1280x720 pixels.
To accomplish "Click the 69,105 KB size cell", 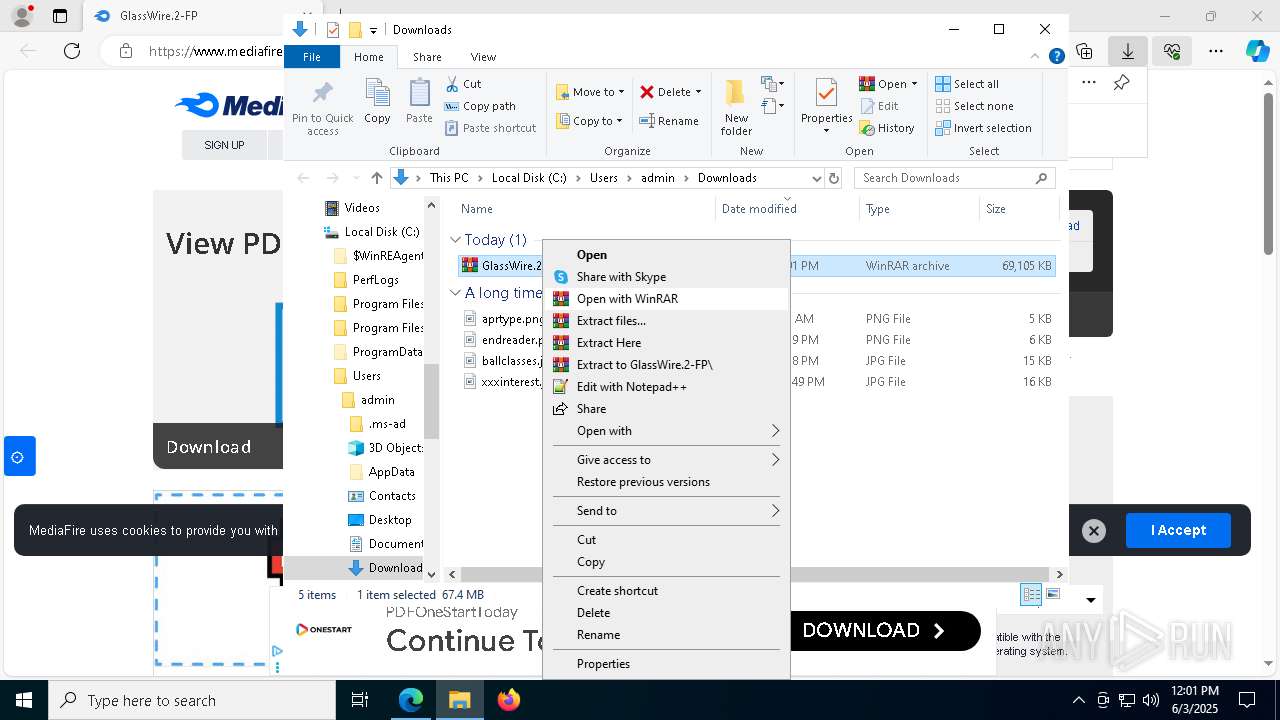I will click(x=1026, y=266).
